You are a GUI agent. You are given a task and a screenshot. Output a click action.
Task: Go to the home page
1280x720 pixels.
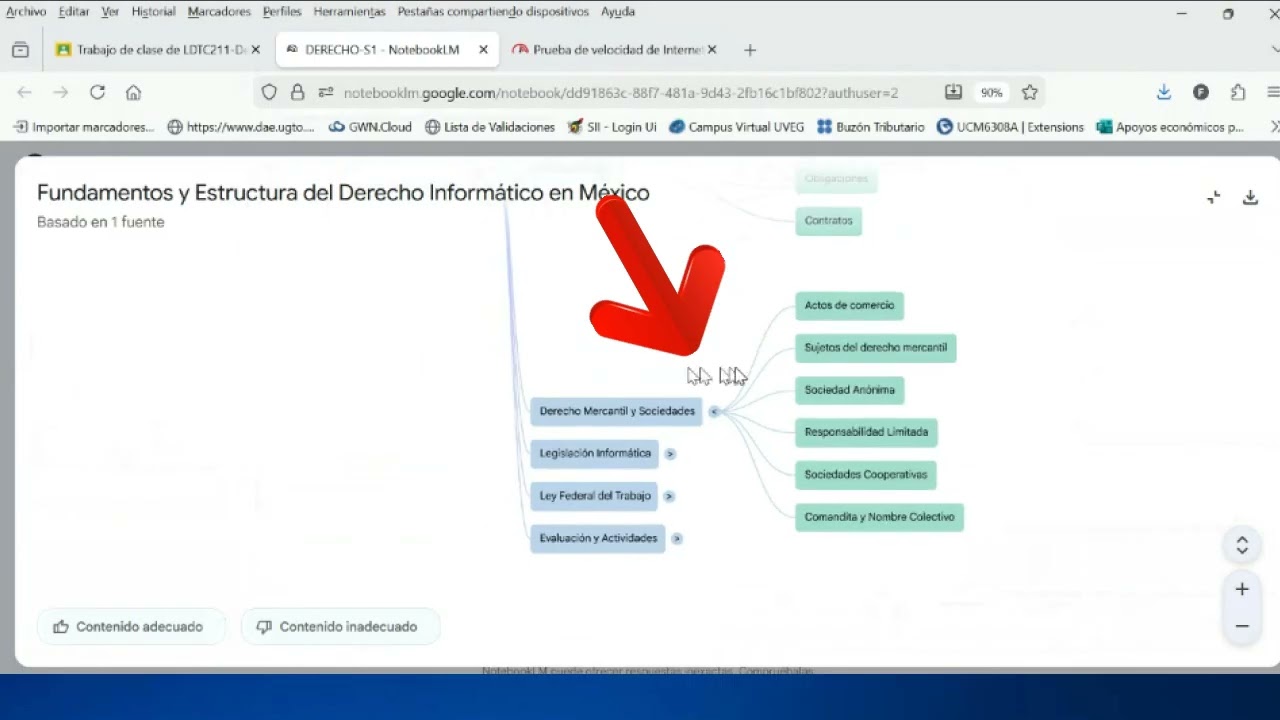pyautogui.click(x=133, y=92)
